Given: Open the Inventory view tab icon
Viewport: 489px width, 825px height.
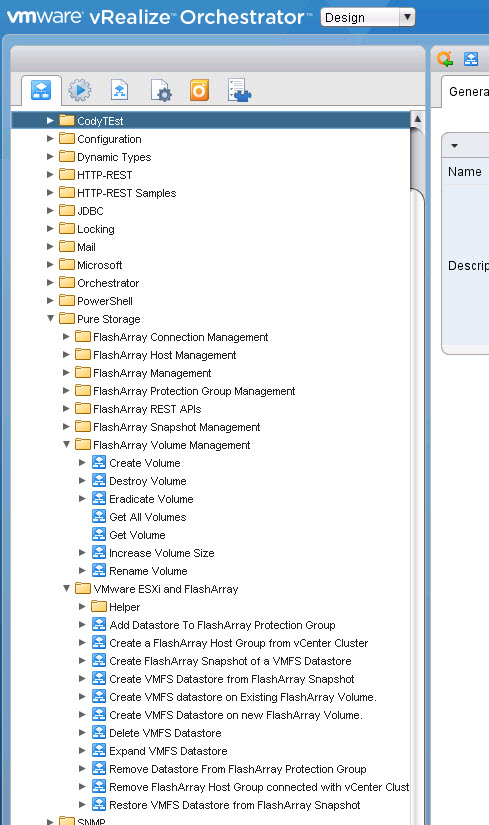Looking at the screenshot, I should (239, 90).
